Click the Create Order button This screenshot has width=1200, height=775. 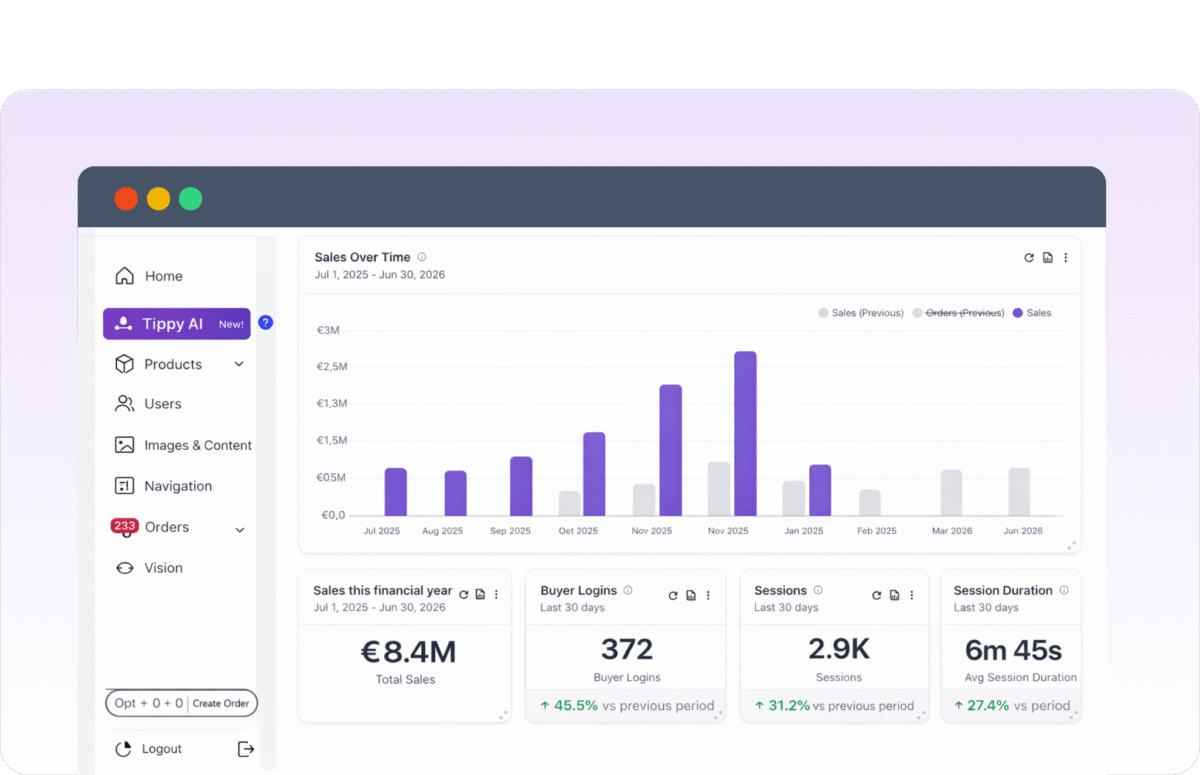tap(221, 703)
